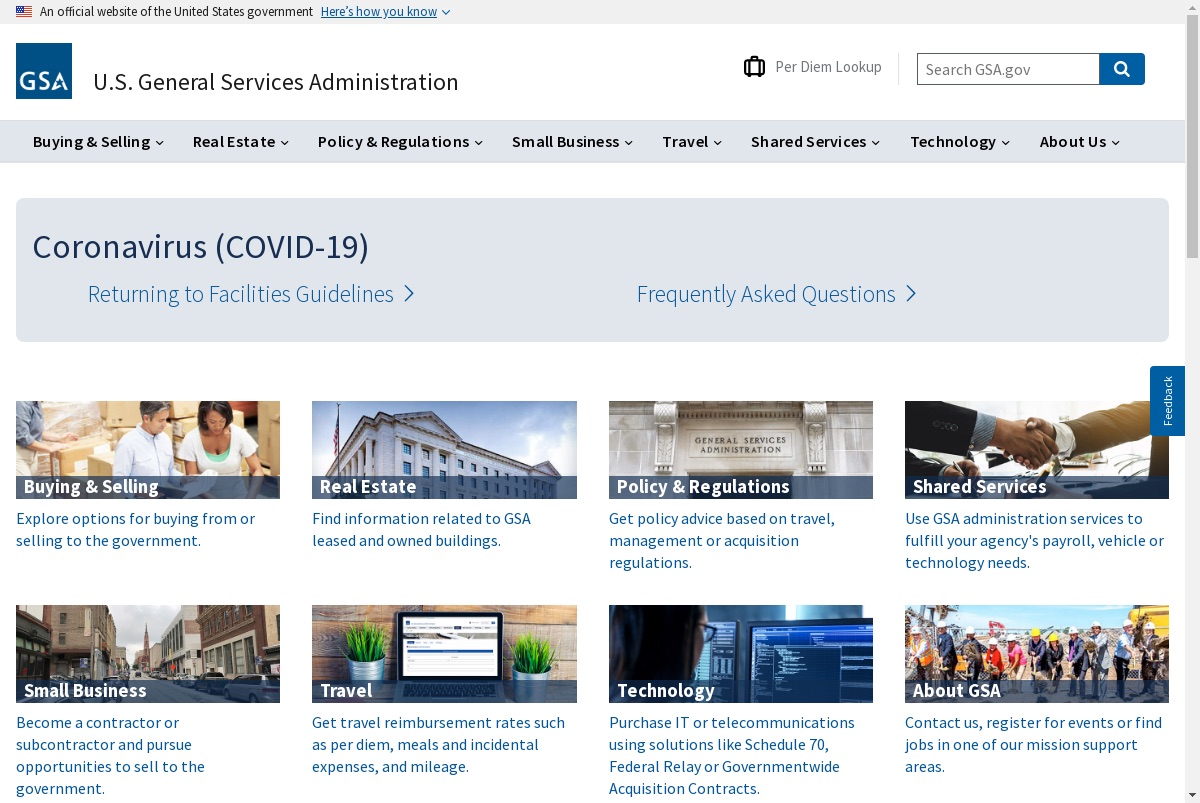Click "Get travel reimbursement rates" description
This screenshot has height=803, width=1200.
(x=439, y=744)
